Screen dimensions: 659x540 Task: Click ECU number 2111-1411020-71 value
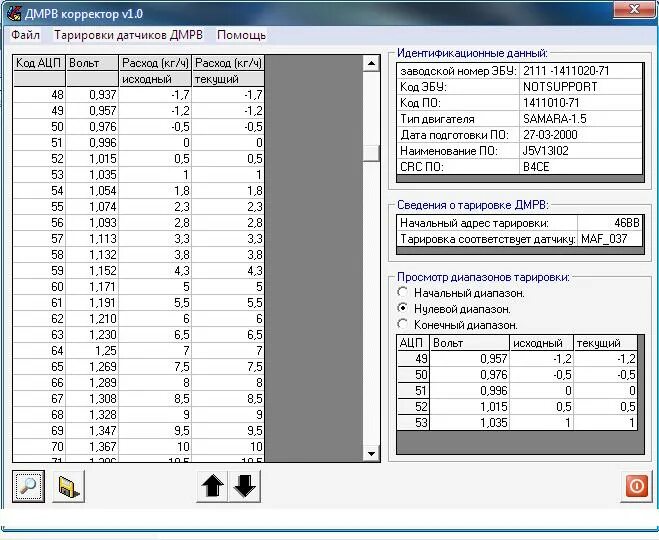[581, 71]
